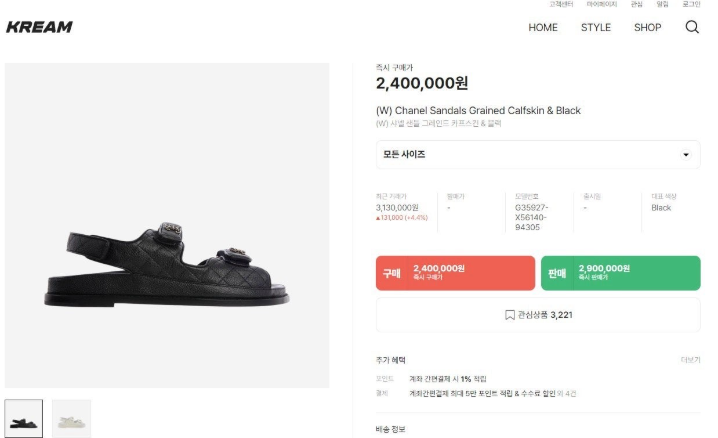Click 로그인 login link
This screenshot has width=718, height=438.
(x=691, y=4)
